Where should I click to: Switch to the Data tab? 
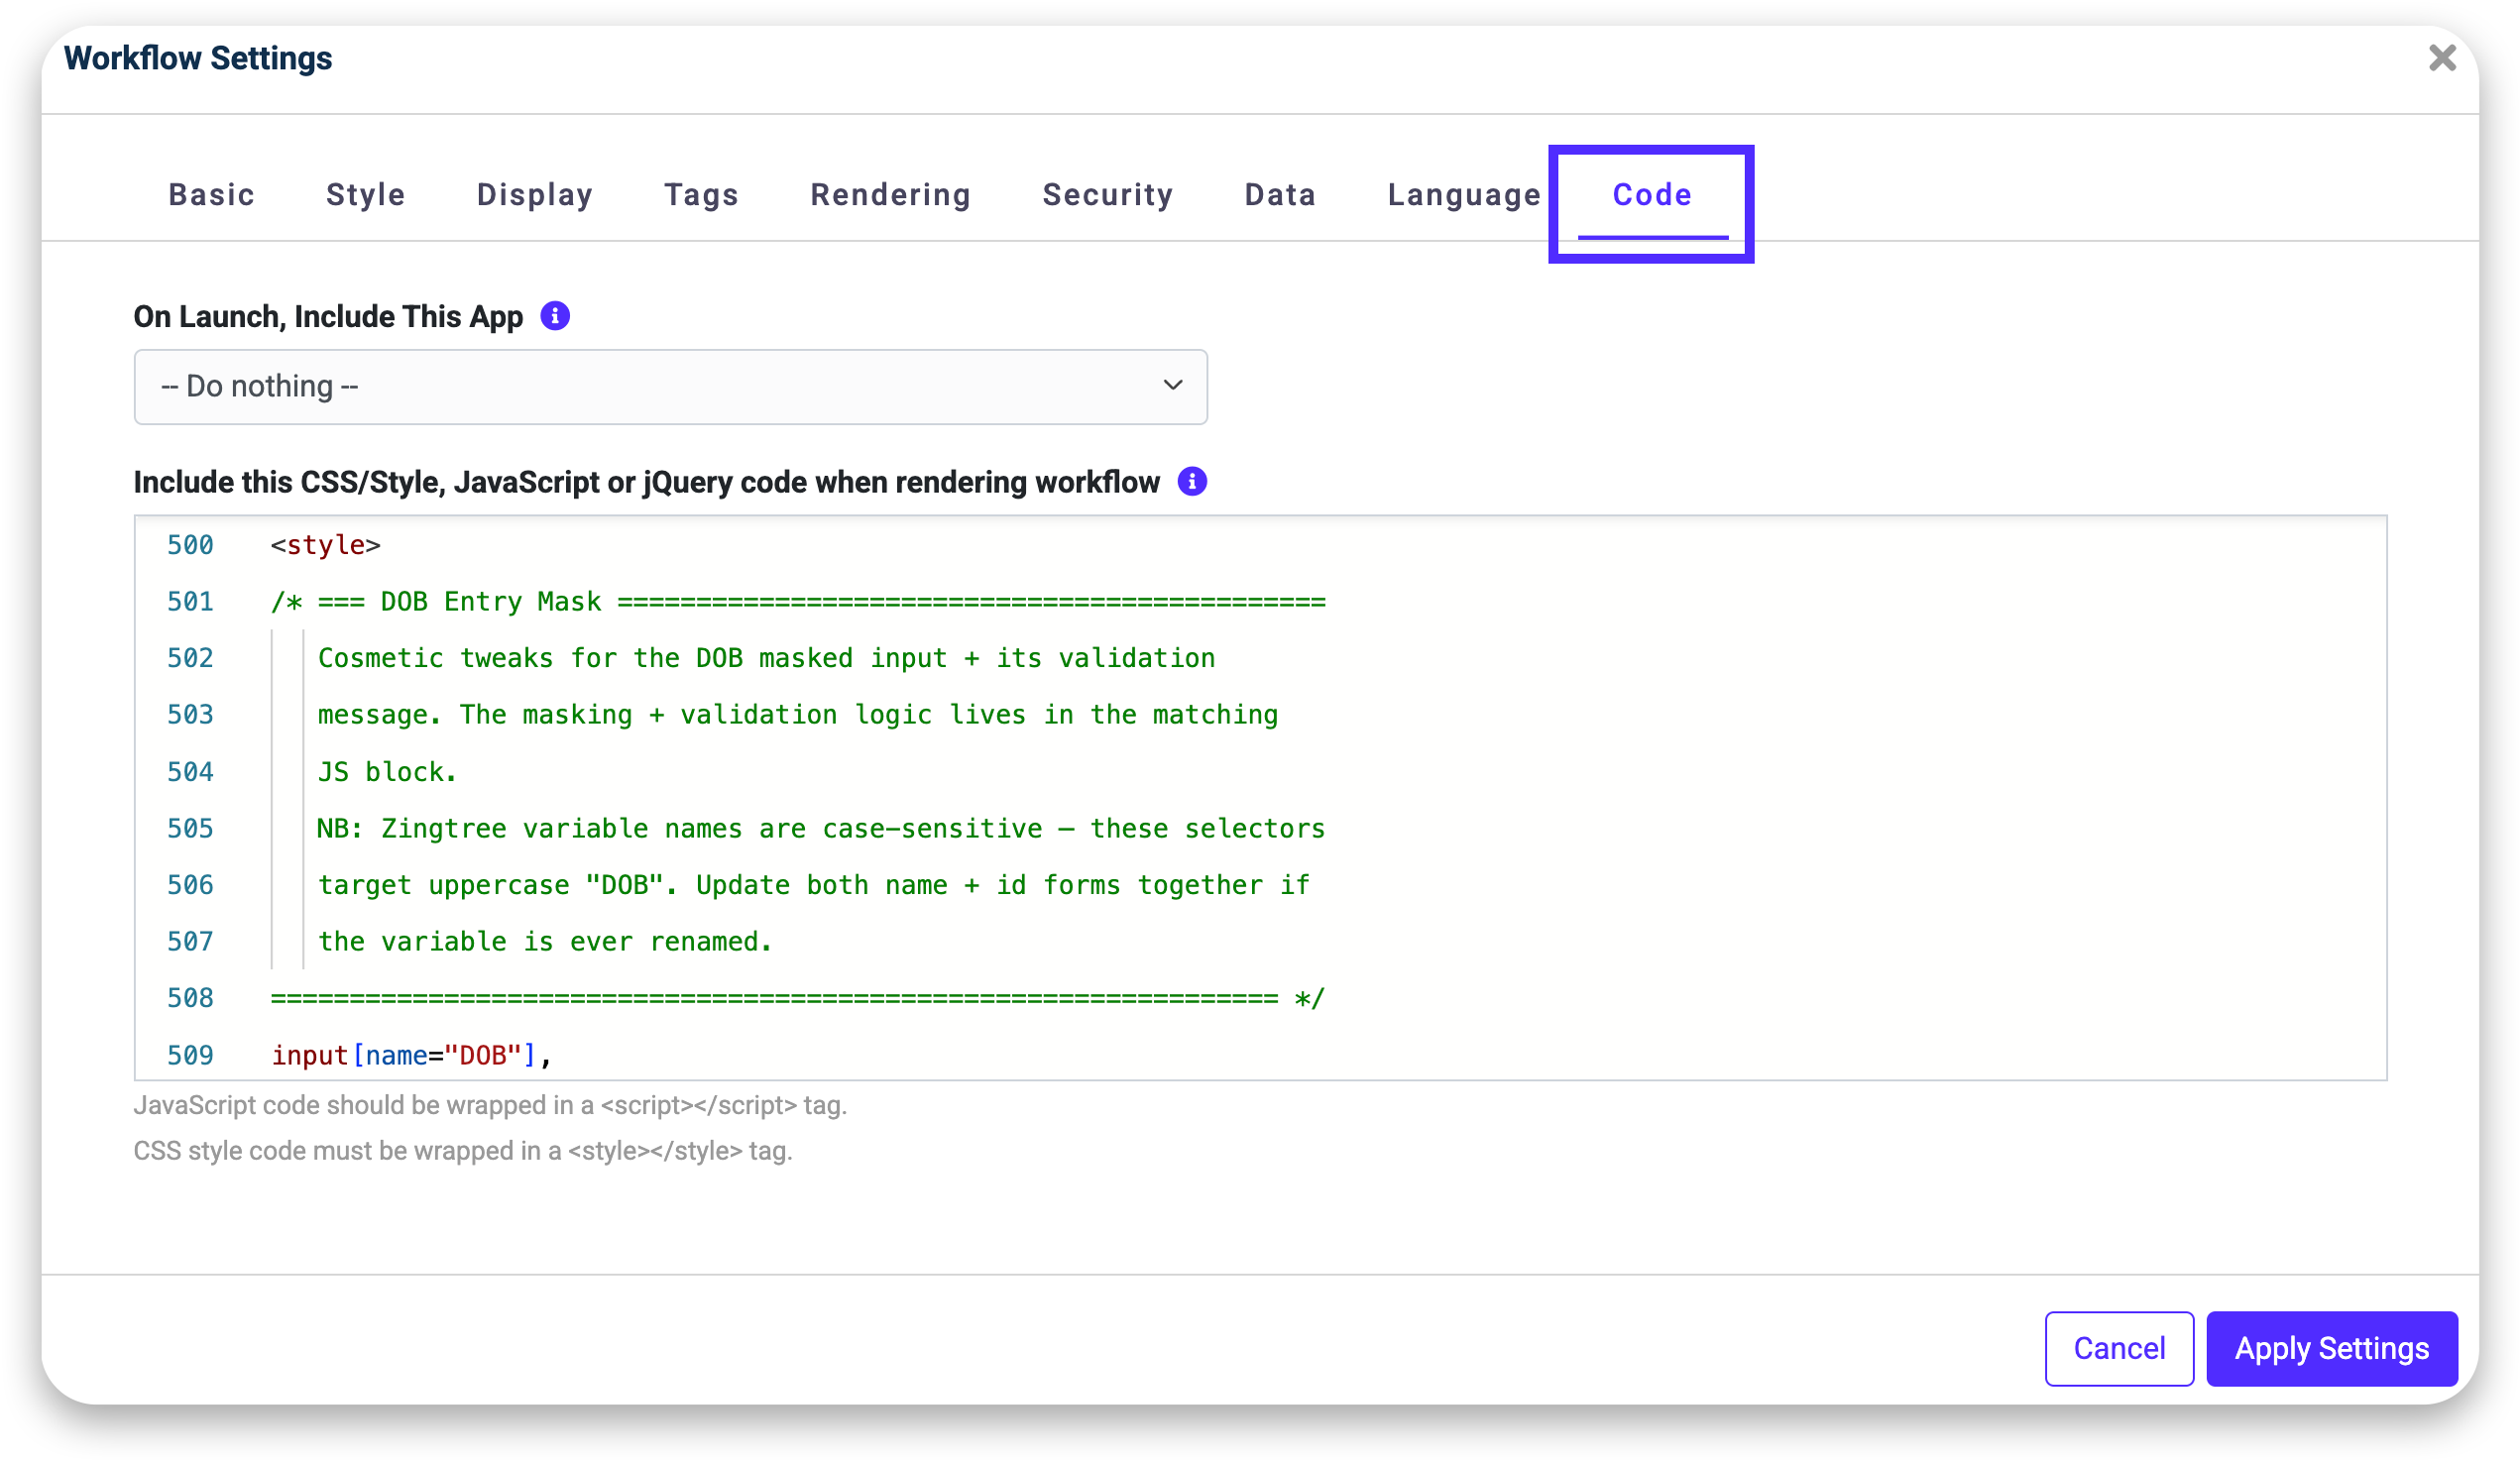point(1279,195)
